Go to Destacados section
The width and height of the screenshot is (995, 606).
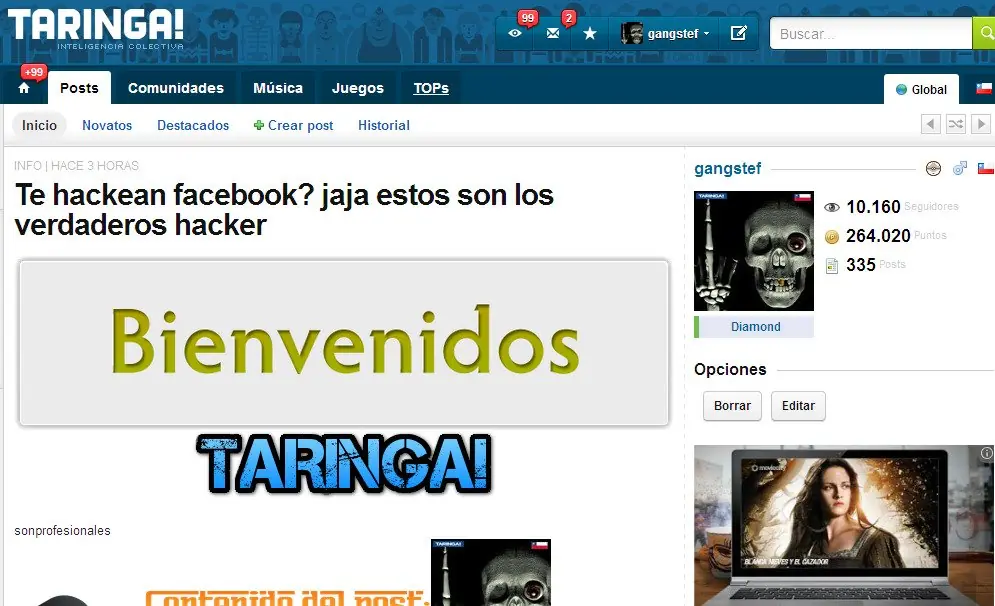tap(193, 125)
